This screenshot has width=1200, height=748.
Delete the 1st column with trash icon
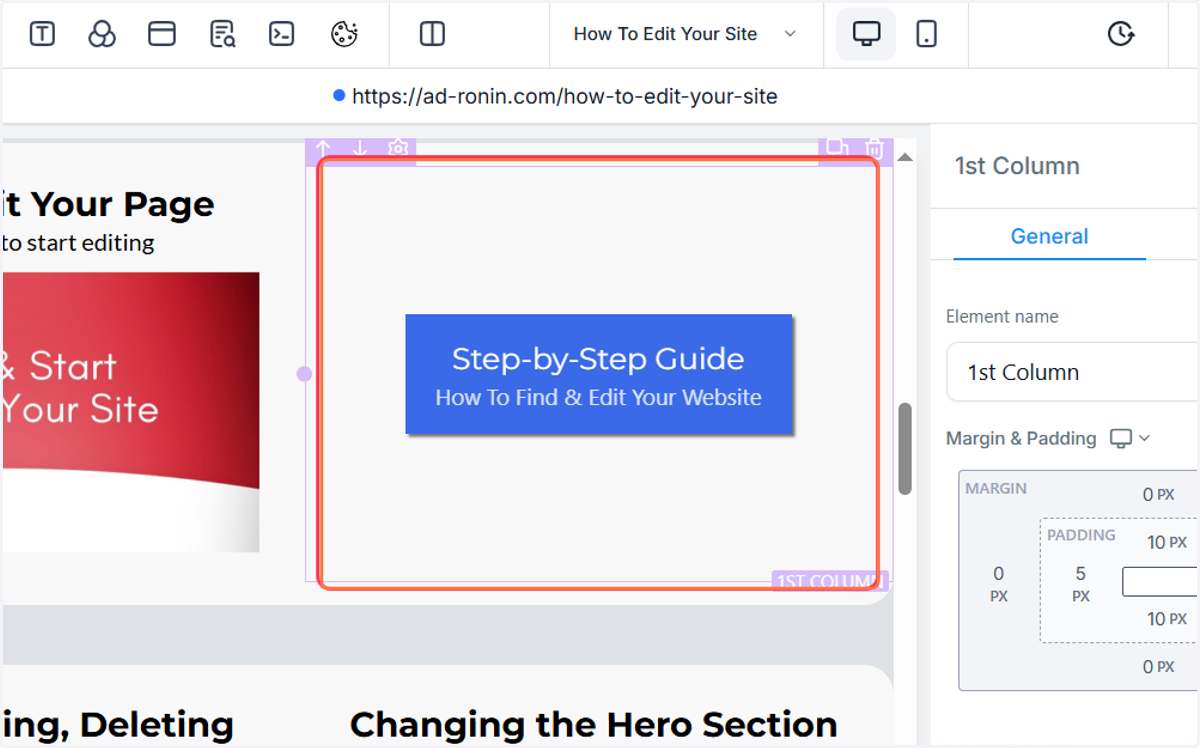click(874, 148)
